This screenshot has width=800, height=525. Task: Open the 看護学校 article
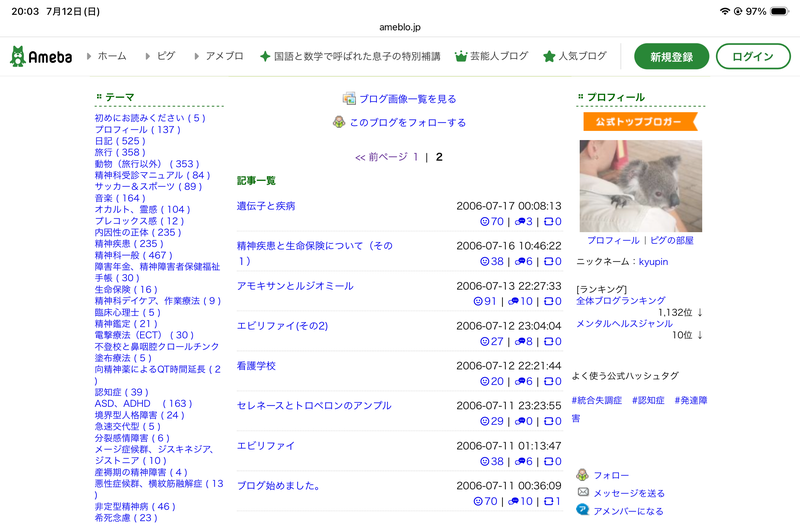[x=256, y=366]
